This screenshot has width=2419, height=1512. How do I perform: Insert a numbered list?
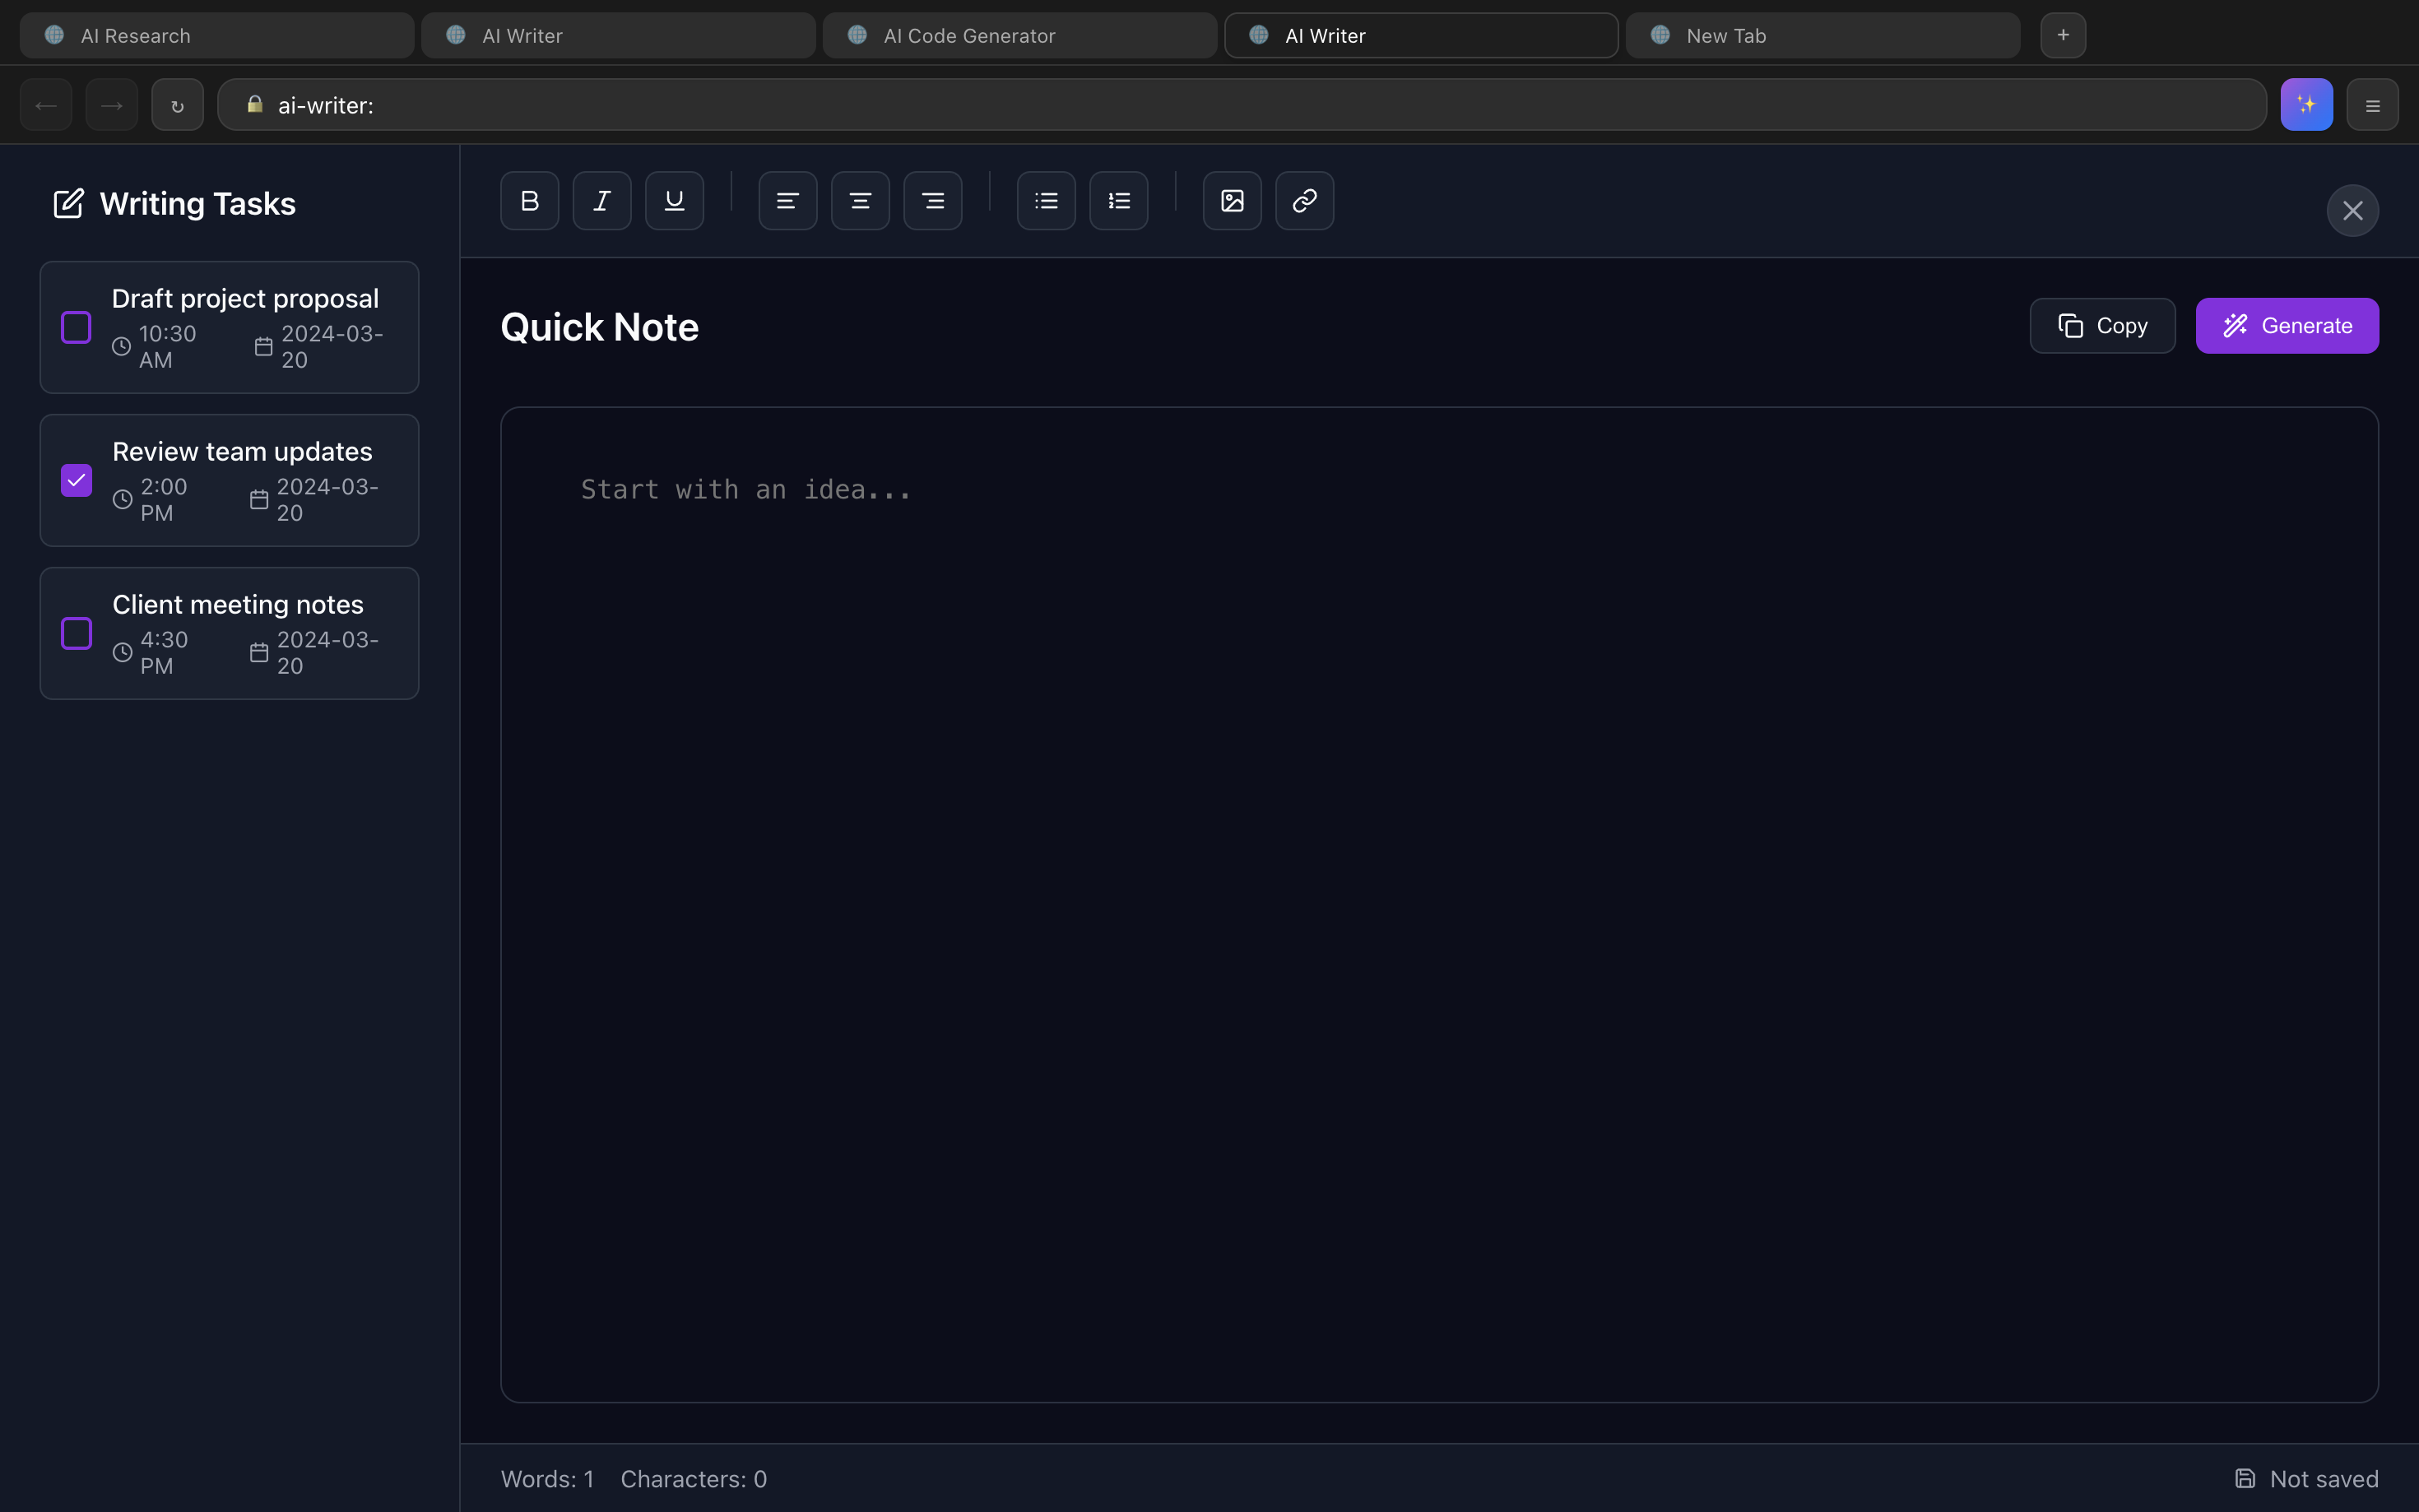point(1118,201)
